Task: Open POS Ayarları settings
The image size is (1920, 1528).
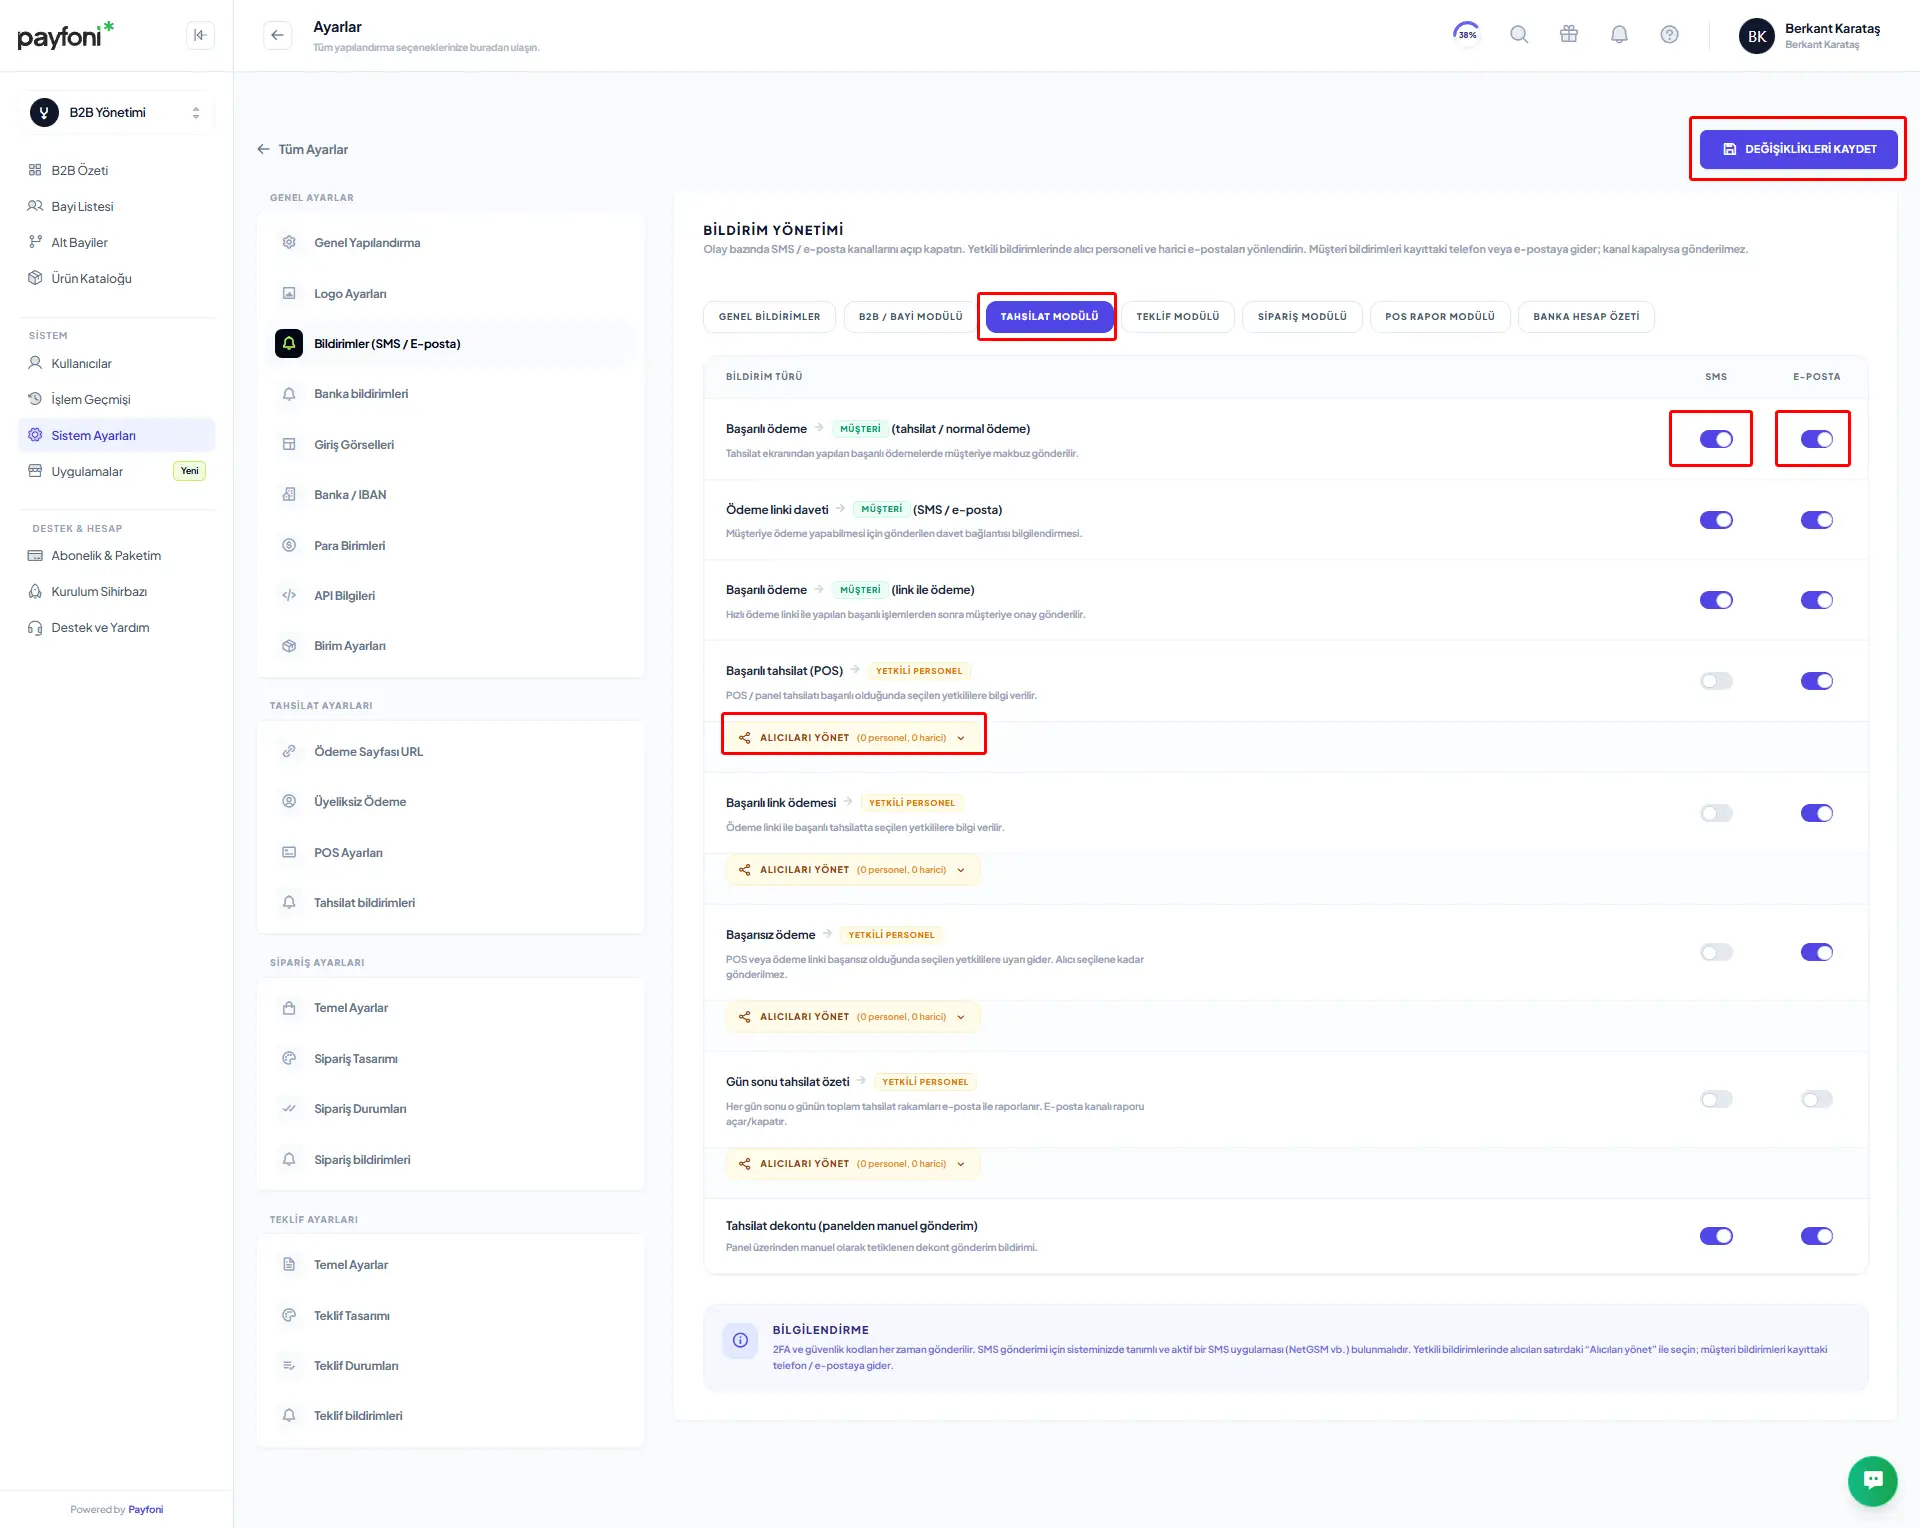Action: pos(450,853)
